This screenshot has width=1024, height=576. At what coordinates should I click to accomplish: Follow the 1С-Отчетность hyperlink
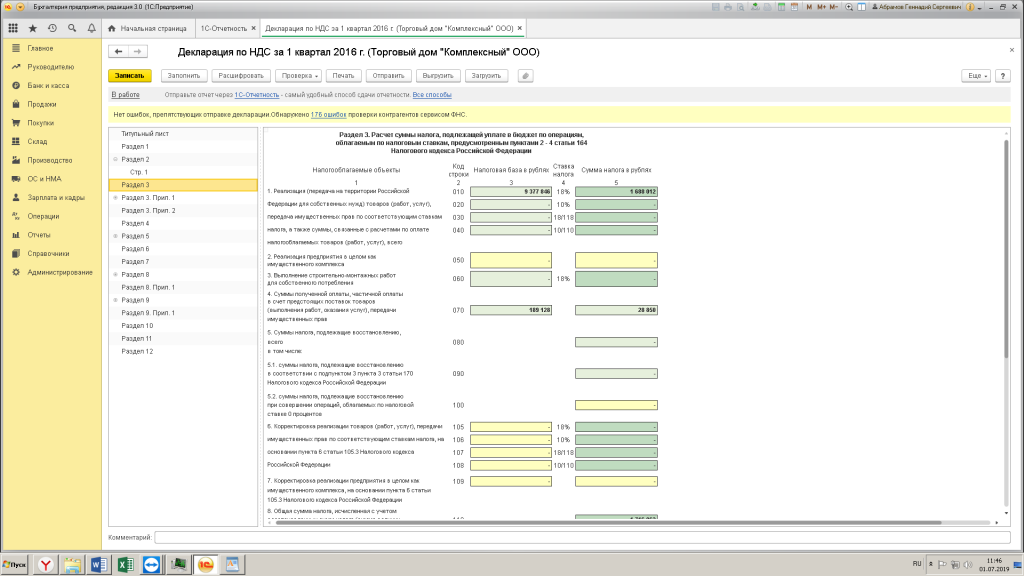[257, 95]
